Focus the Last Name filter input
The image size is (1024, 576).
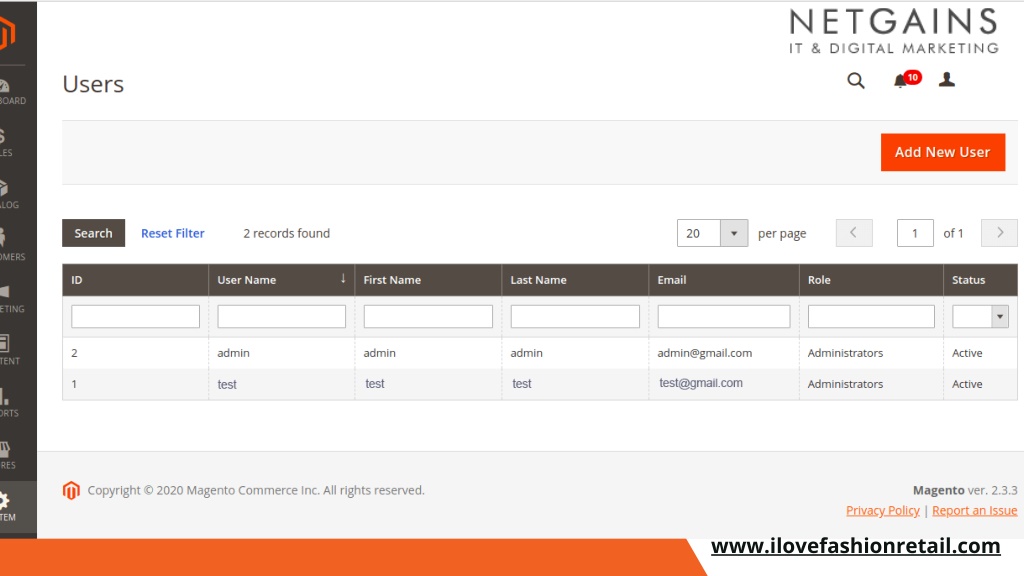(575, 317)
